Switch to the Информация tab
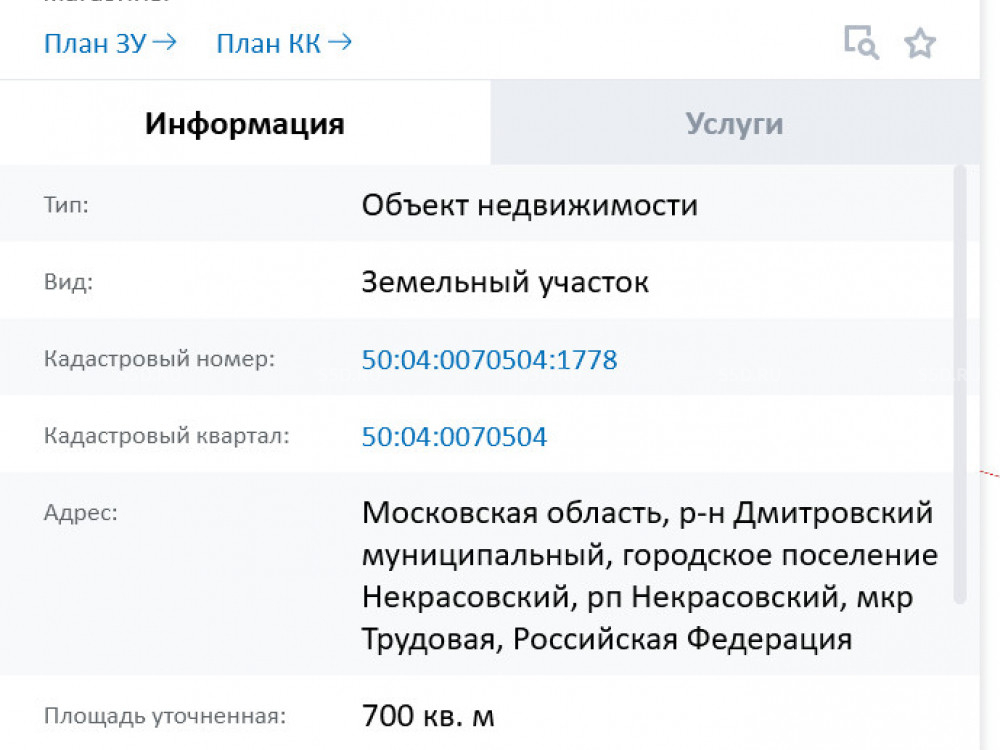This screenshot has height=750, width=1000. 245,124
